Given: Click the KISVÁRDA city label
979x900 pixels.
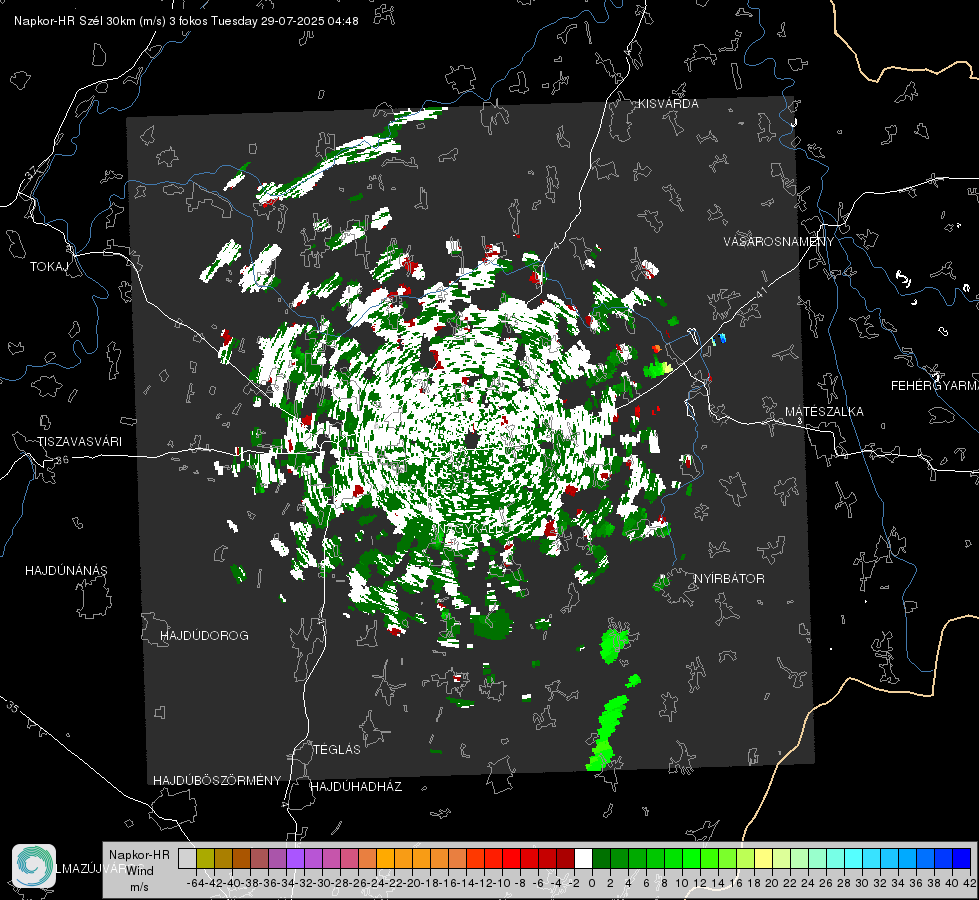Looking at the screenshot, I should click(668, 104).
